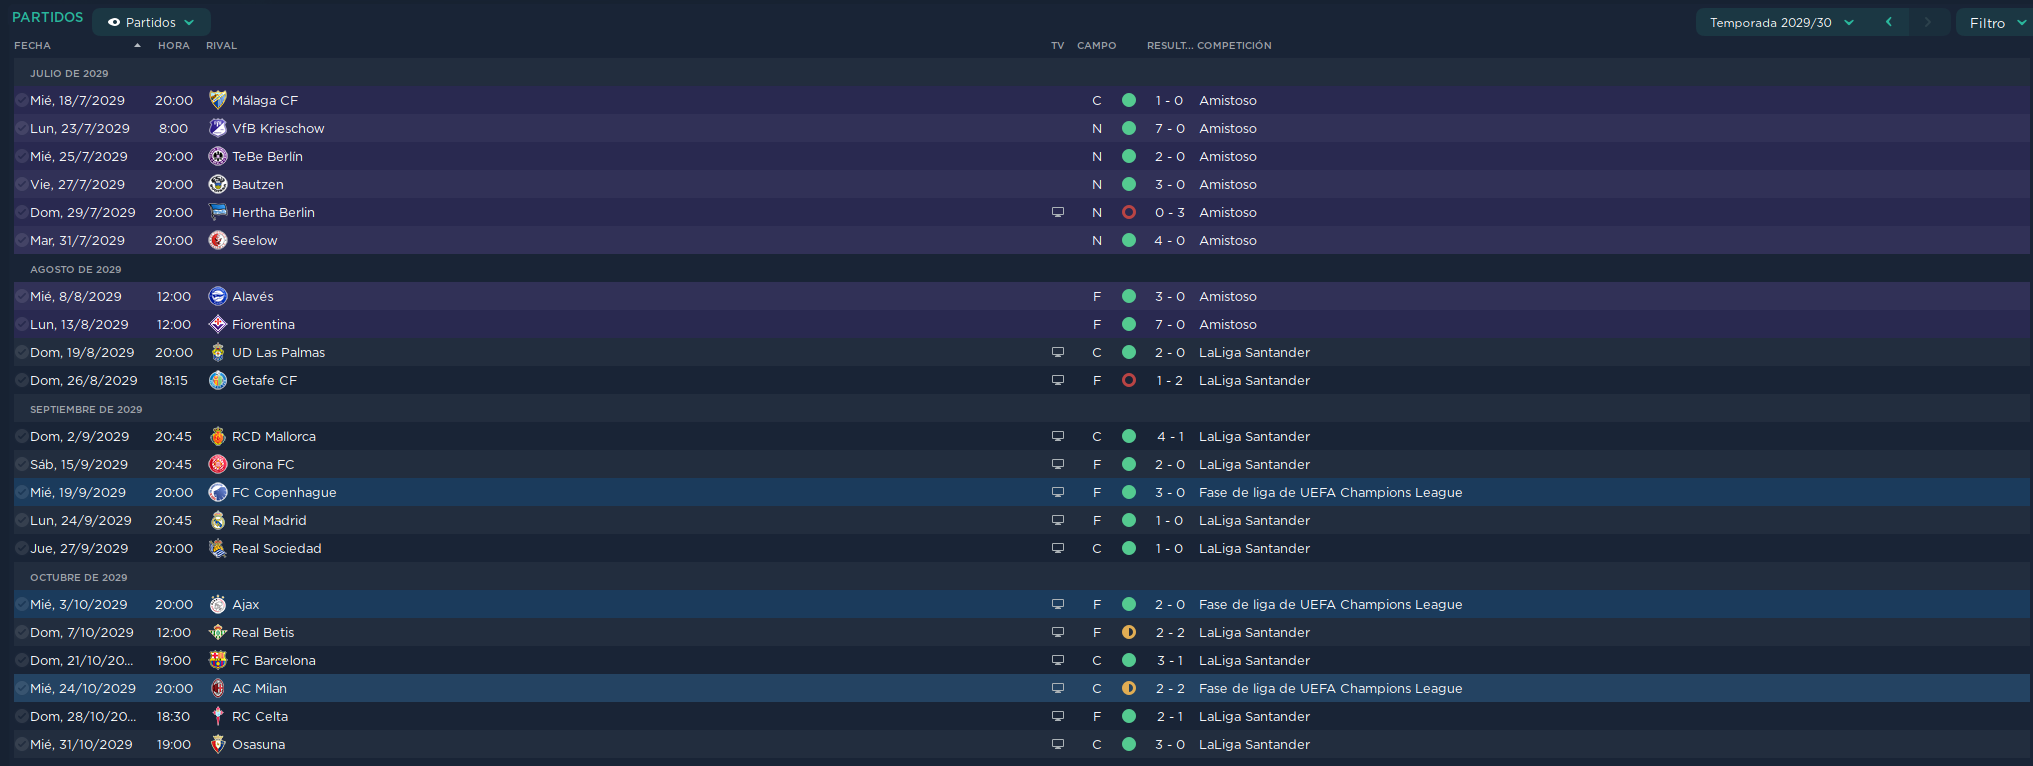Click the SEPTIEMBRE DE 2029 month header
Viewport: 2033px width, 766px height.
tap(86, 409)
